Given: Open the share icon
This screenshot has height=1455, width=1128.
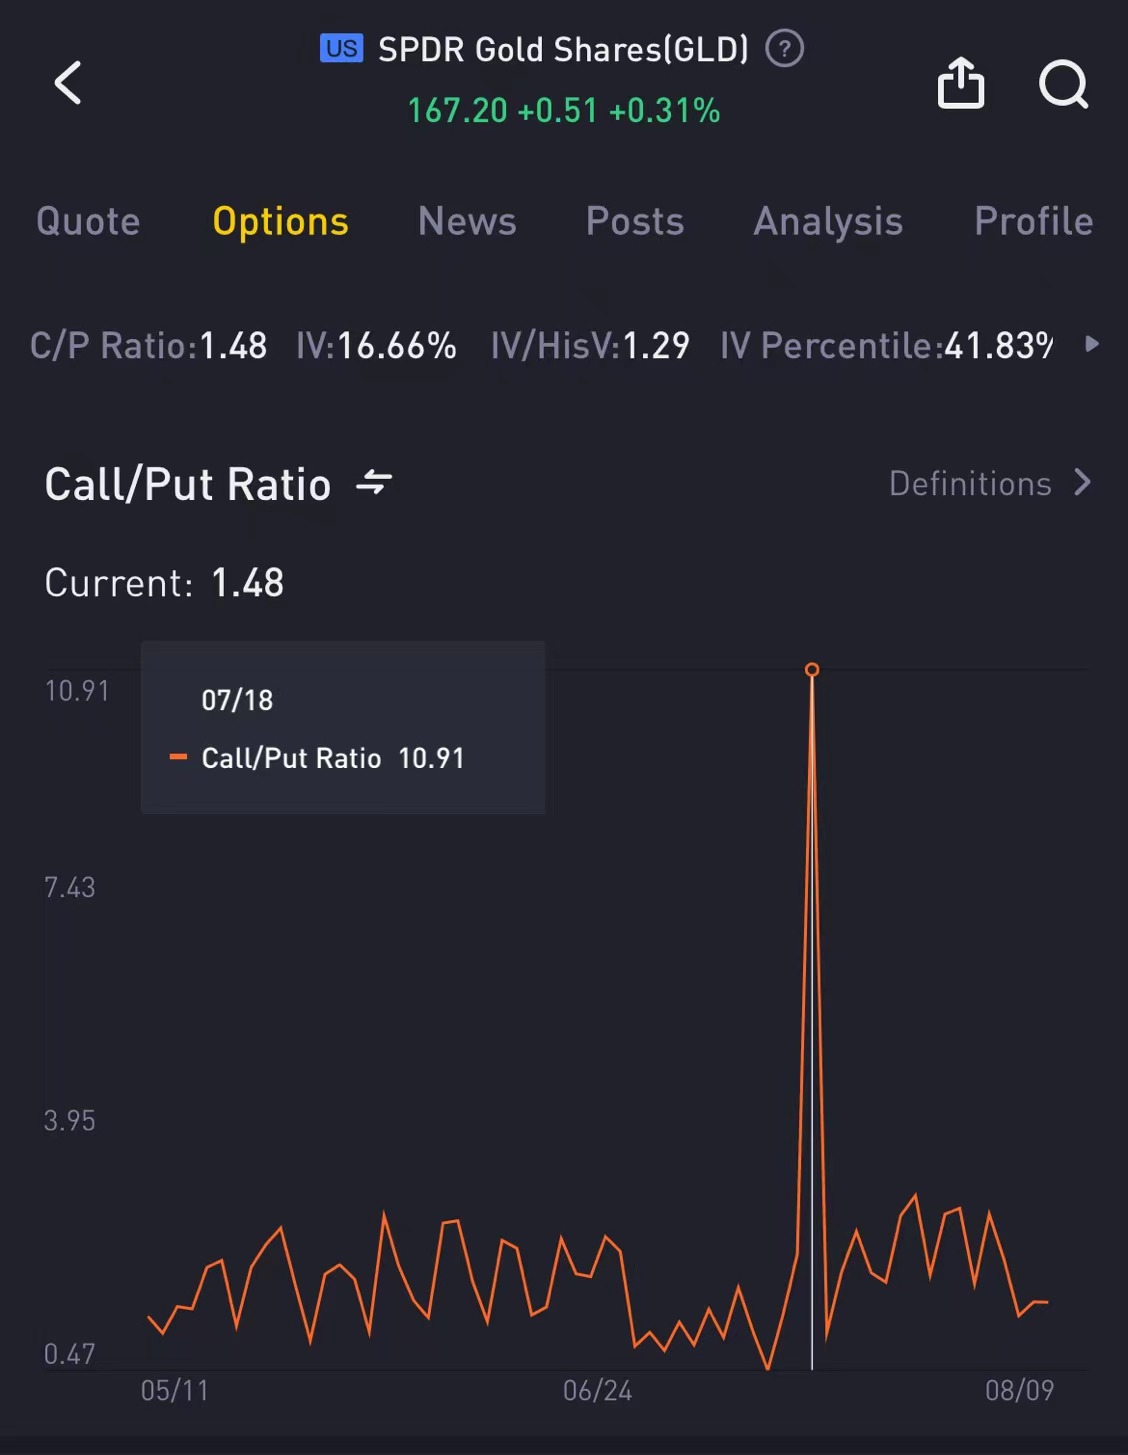Looking at the screenshot, I should (x=960, y=82).
